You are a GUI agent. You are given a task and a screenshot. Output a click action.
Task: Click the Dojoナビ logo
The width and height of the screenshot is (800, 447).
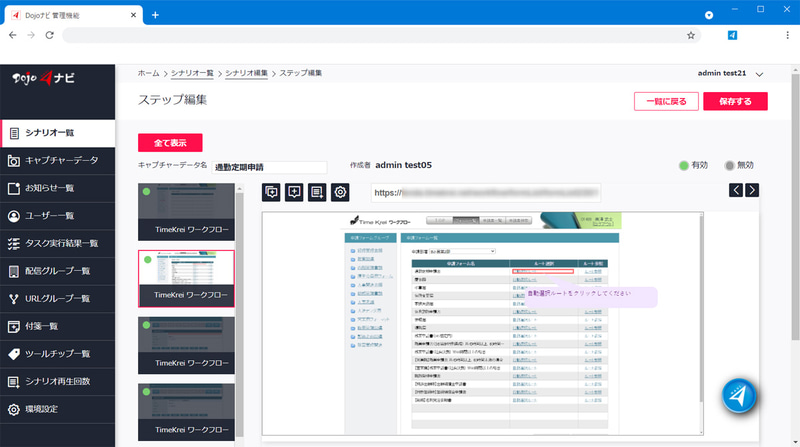(44, 78)
